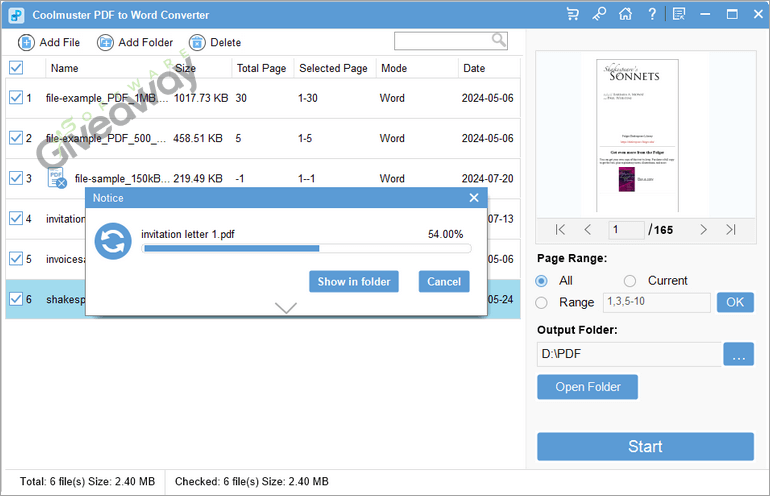Click the register key icon
The image size is (770, 496).
coord(599,14)
